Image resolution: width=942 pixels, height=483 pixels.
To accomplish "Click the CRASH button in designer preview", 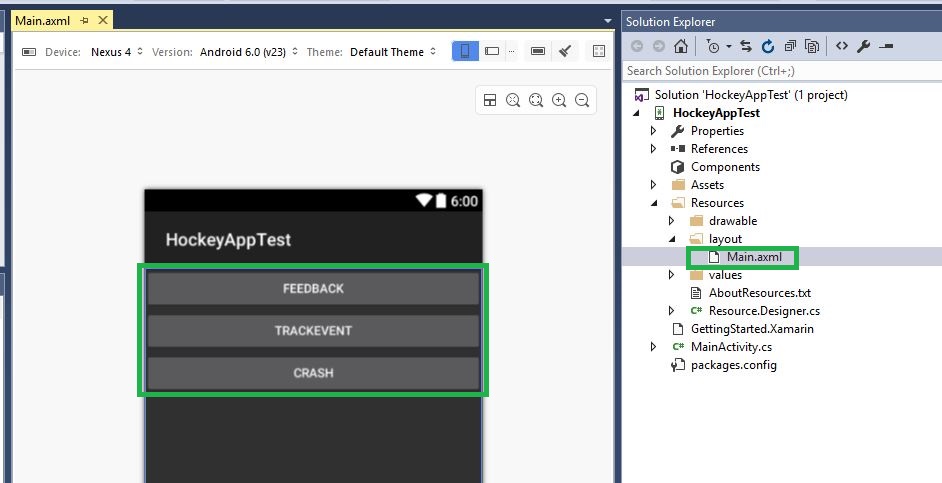I will 313,373.
